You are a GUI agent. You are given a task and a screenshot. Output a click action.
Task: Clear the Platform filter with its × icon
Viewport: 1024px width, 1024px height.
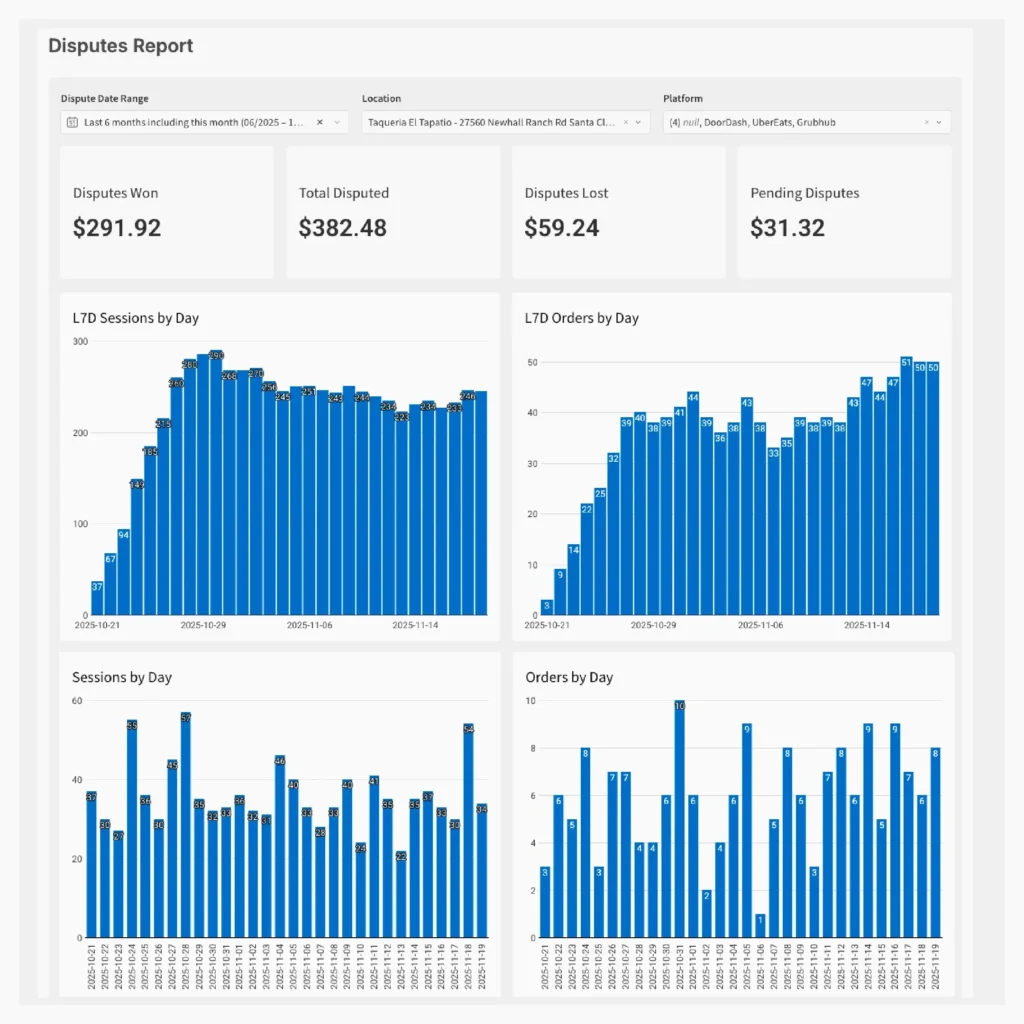click(926, 122)
